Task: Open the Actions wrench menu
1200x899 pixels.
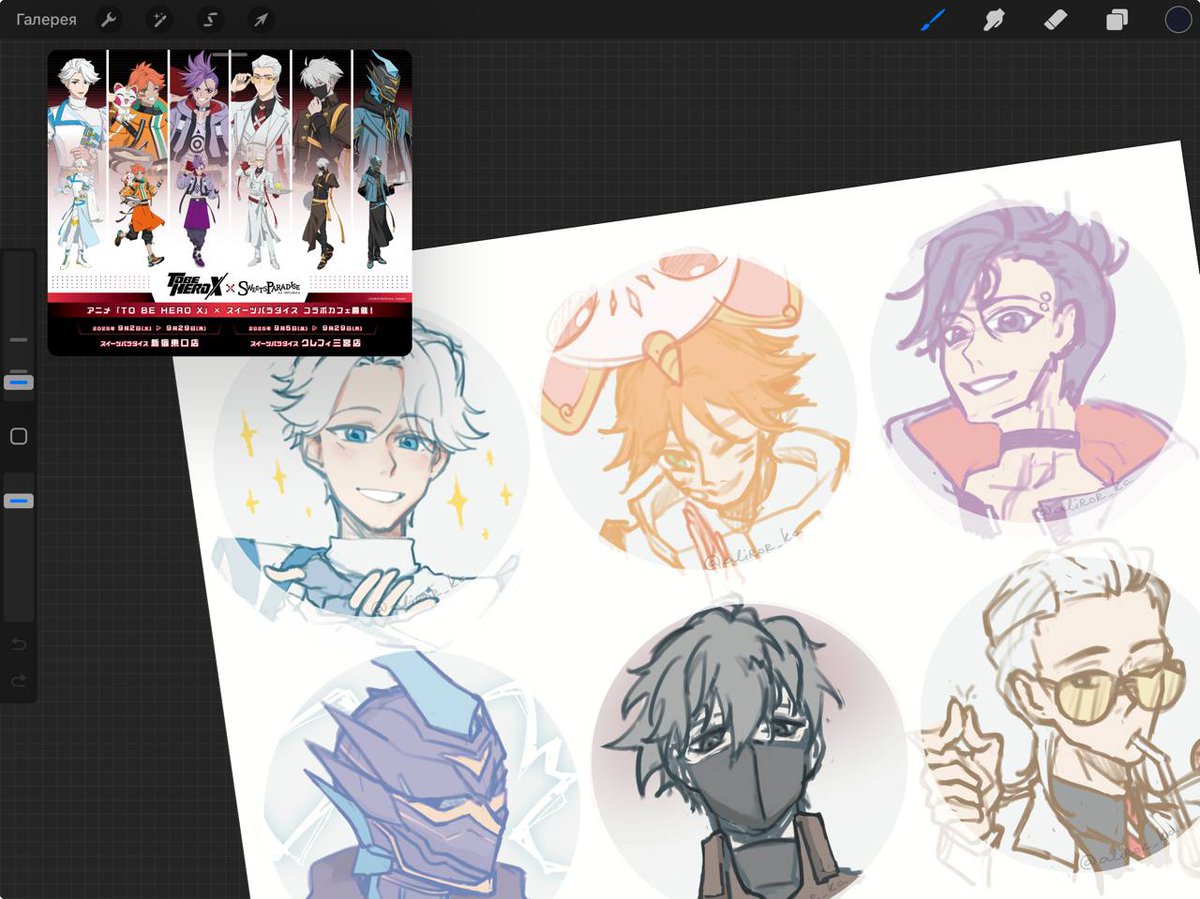Action: (x=108, y=19)
